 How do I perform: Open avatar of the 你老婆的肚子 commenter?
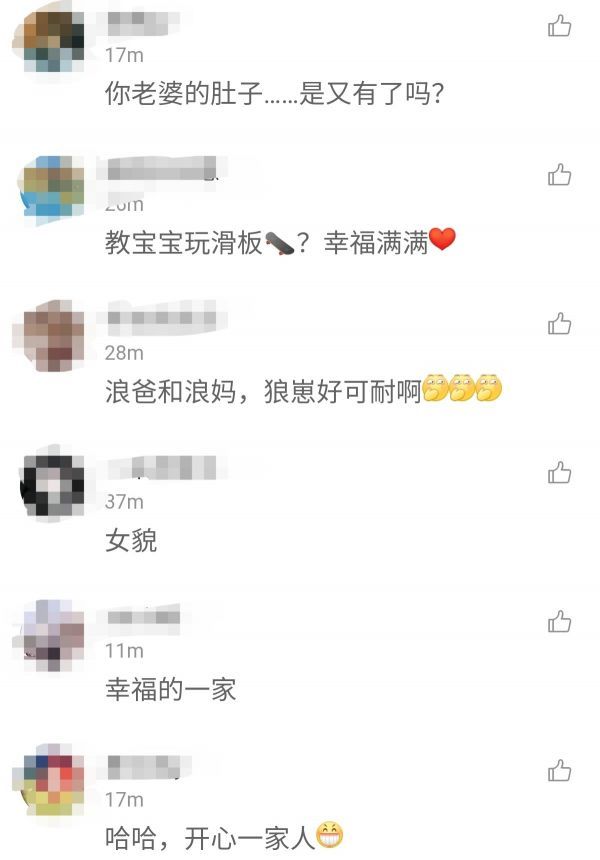click(x=49, y=39)
